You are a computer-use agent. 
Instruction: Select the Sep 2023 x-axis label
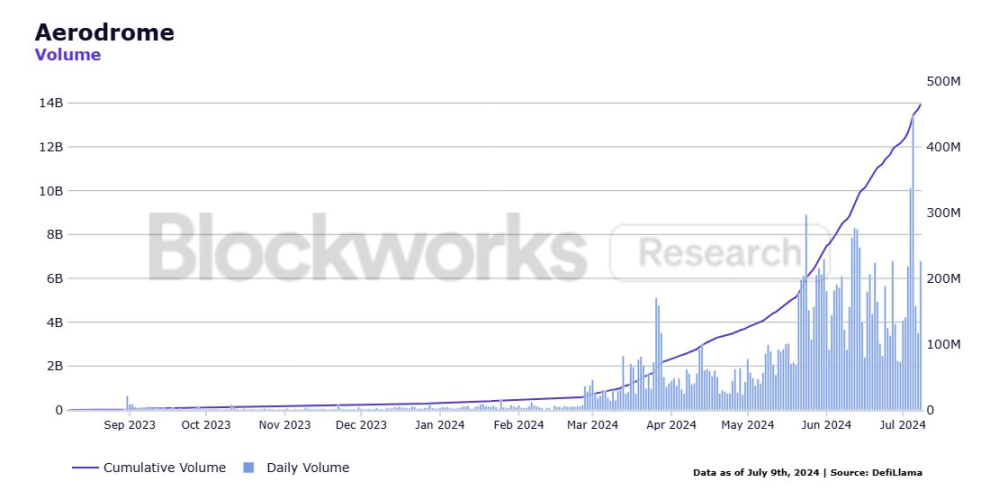[128, 425]
